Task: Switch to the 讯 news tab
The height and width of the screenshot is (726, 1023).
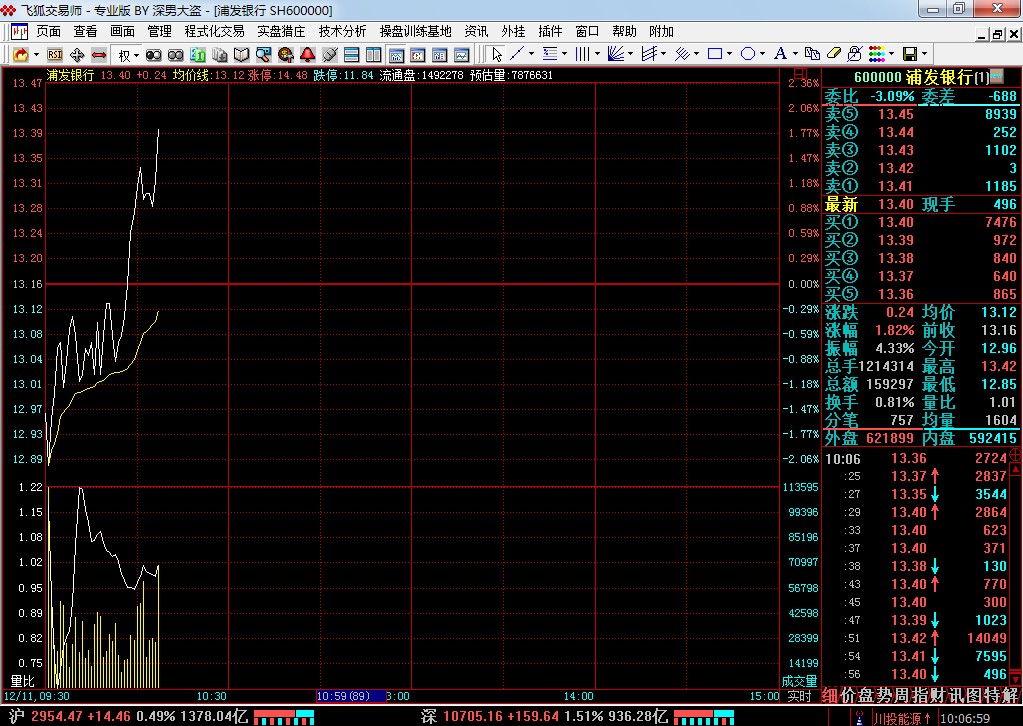Action: tap(955, 695)
